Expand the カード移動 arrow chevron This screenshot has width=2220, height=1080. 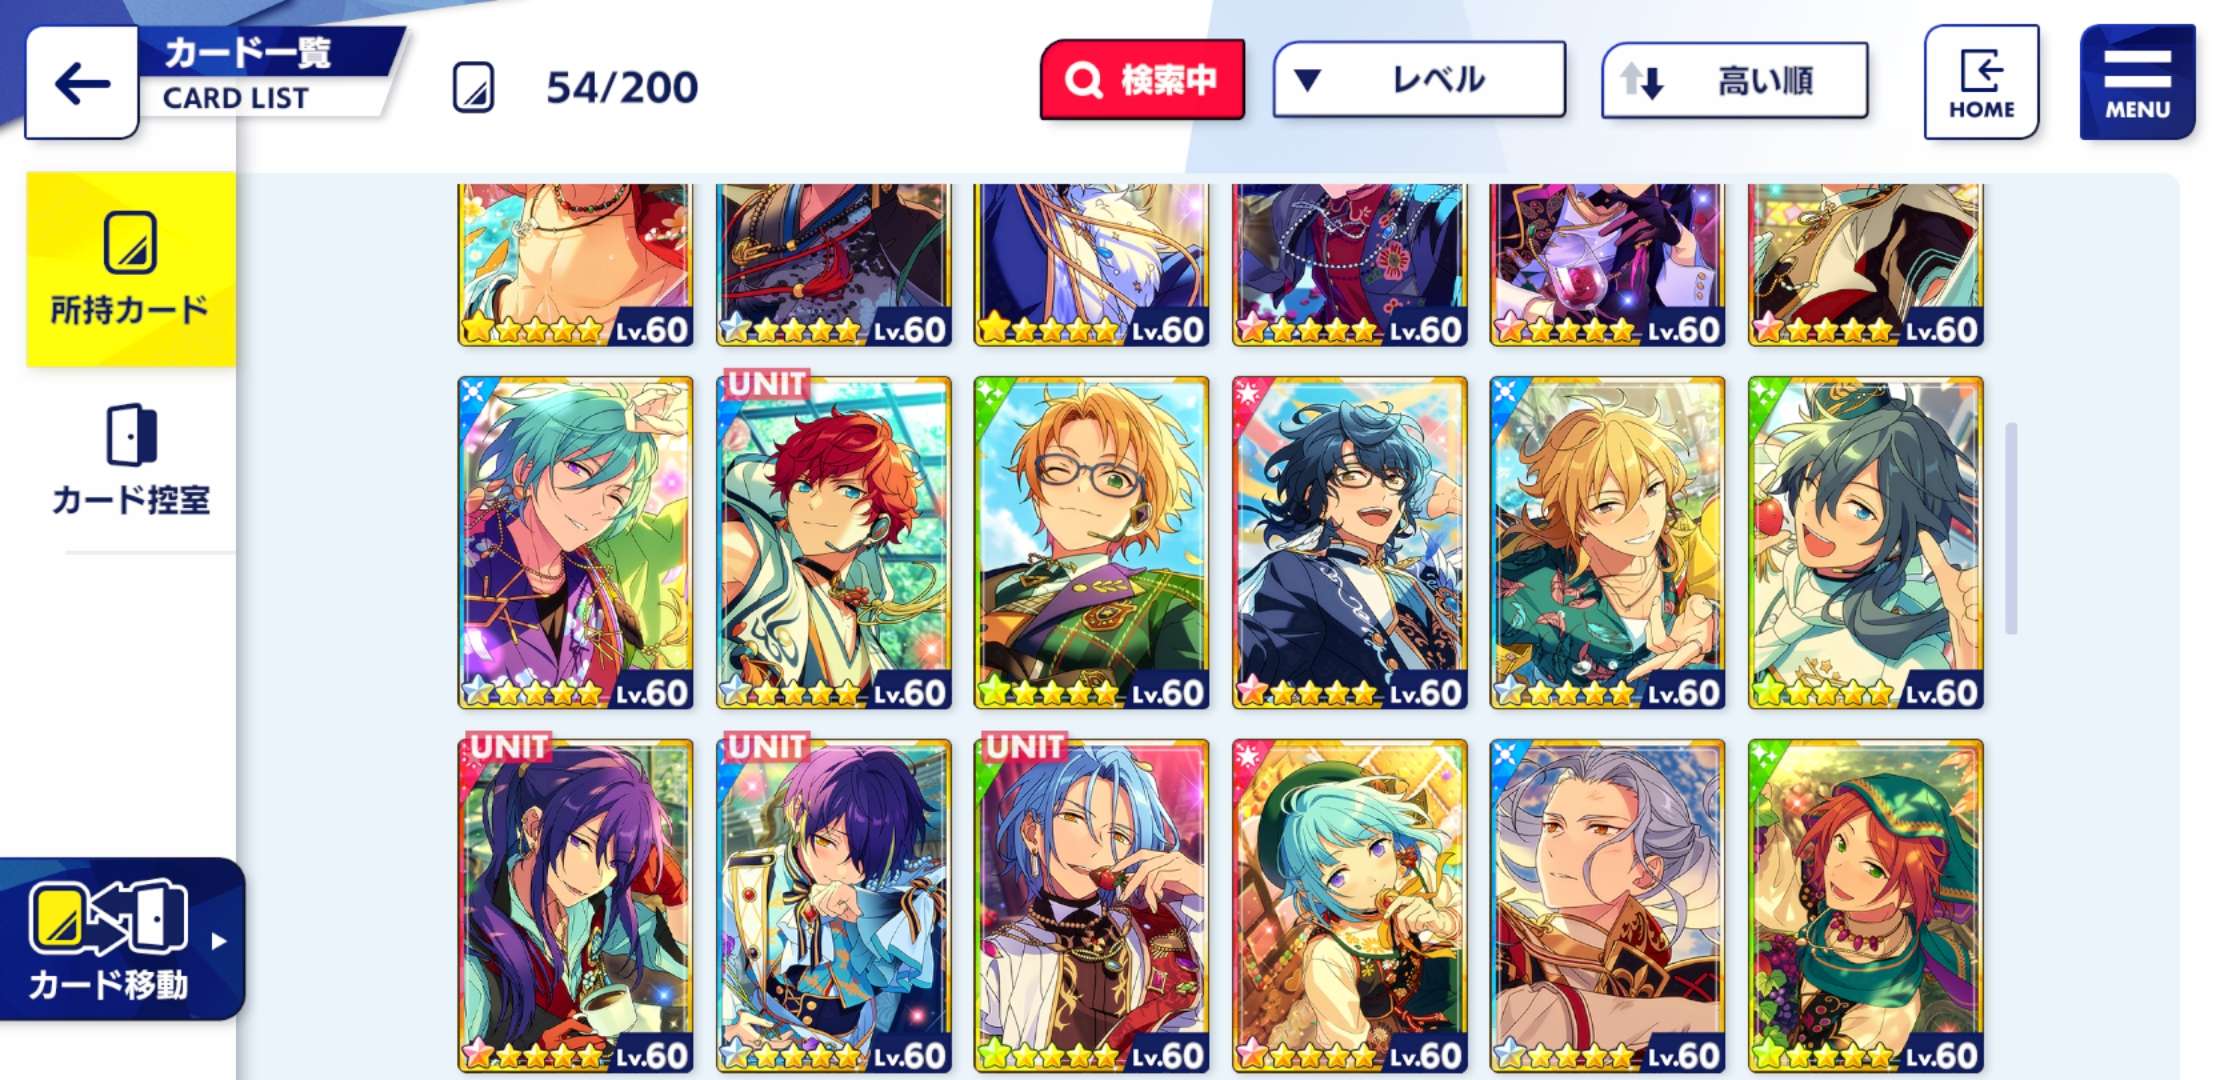pyautogui.click(x=219, y=941)
